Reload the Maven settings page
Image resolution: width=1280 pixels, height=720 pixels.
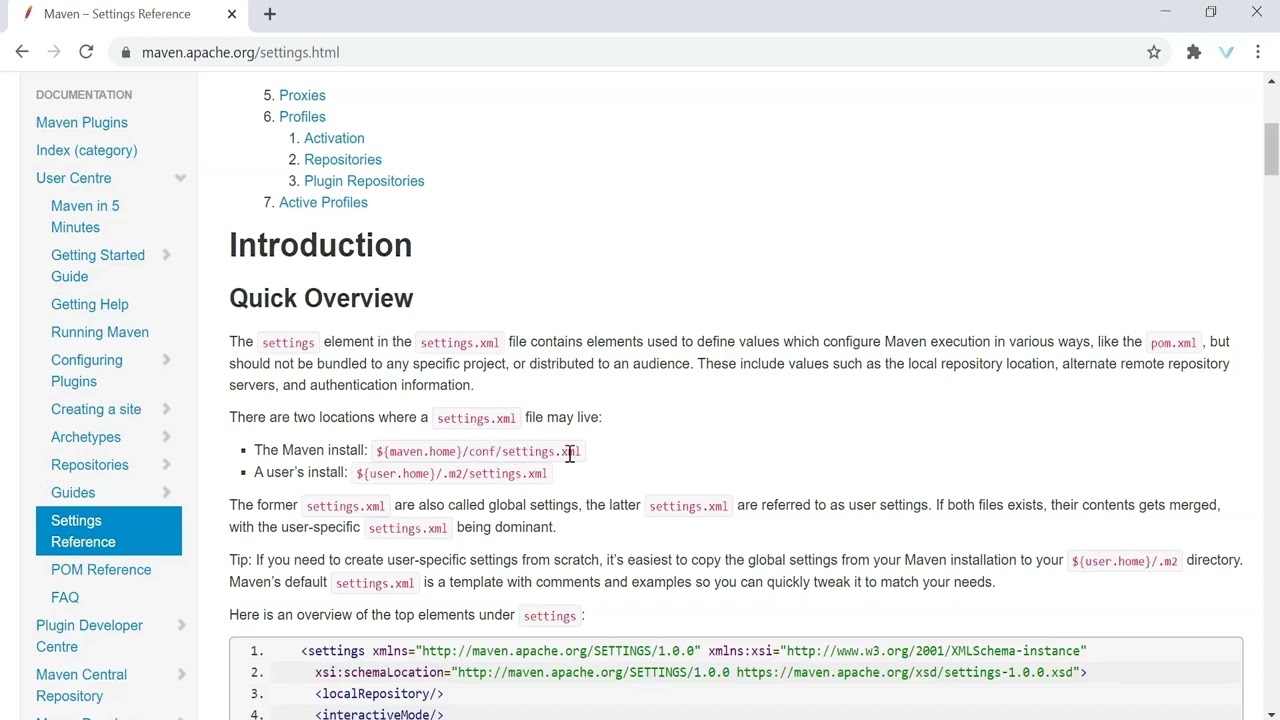(x=86, y=52)
